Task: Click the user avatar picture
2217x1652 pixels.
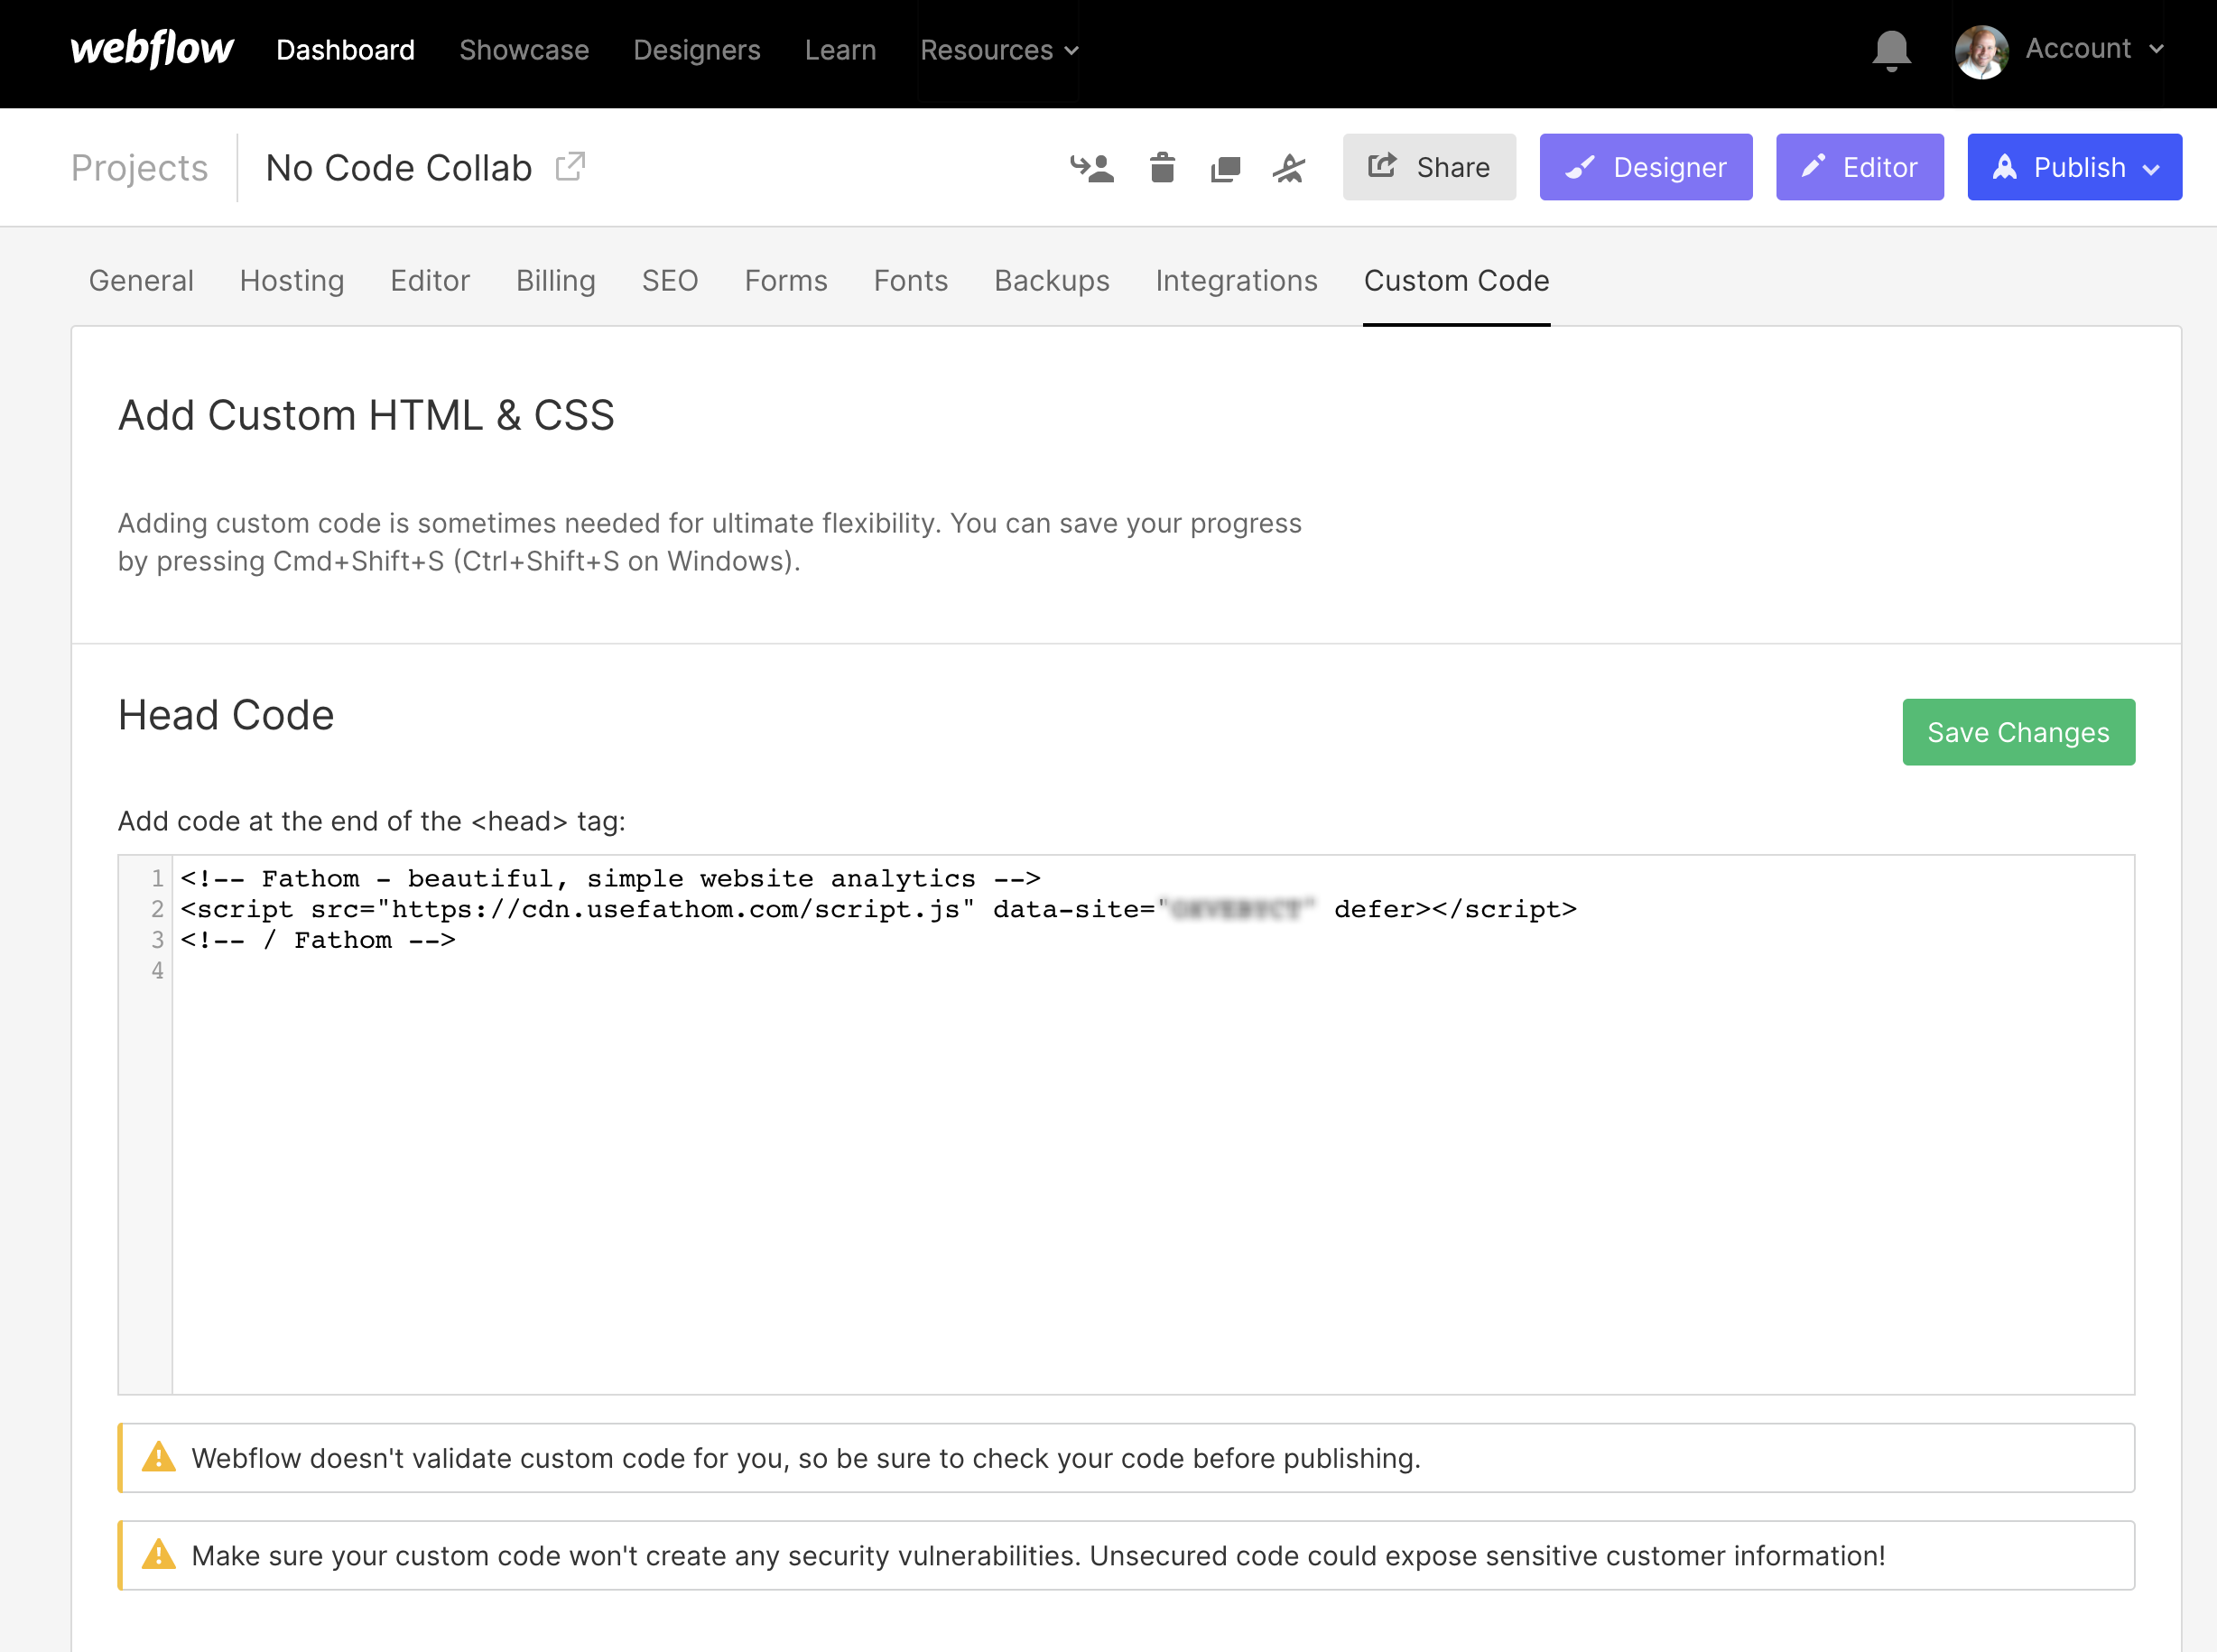Action: tap(1981, 51)
